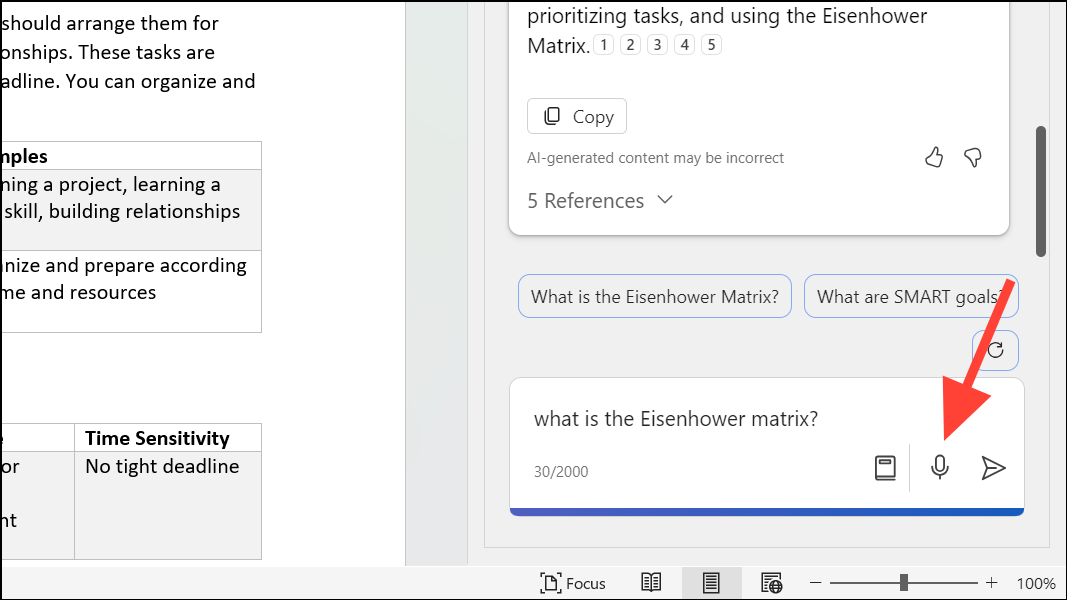
Task: Give the AI response a thumbs up
Action: coord(933,157)
